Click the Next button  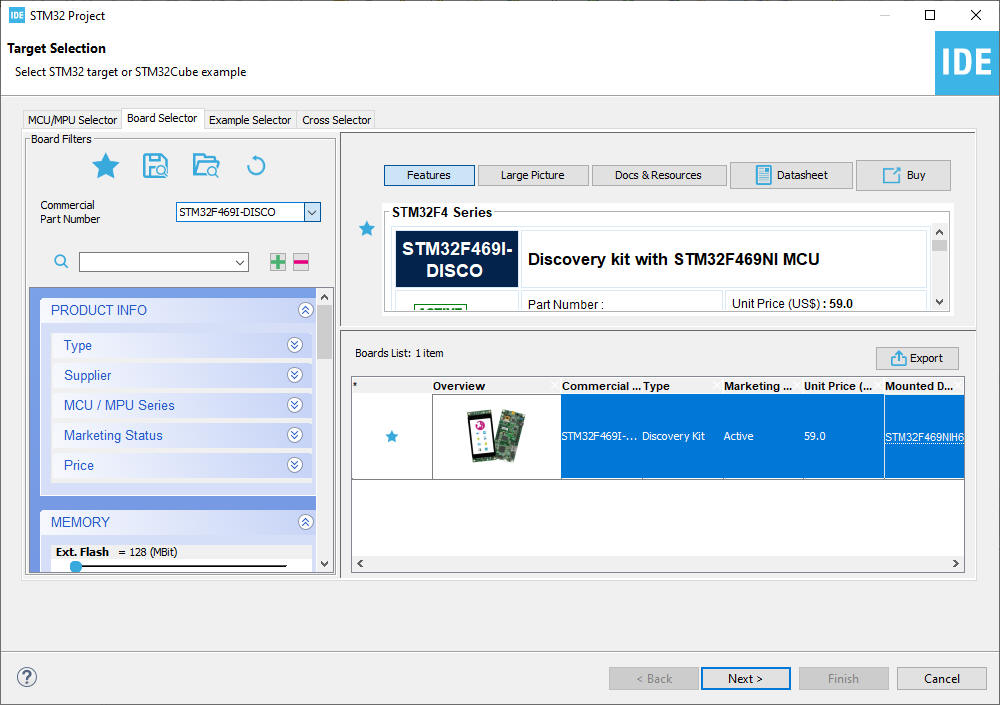coord(745,678)
